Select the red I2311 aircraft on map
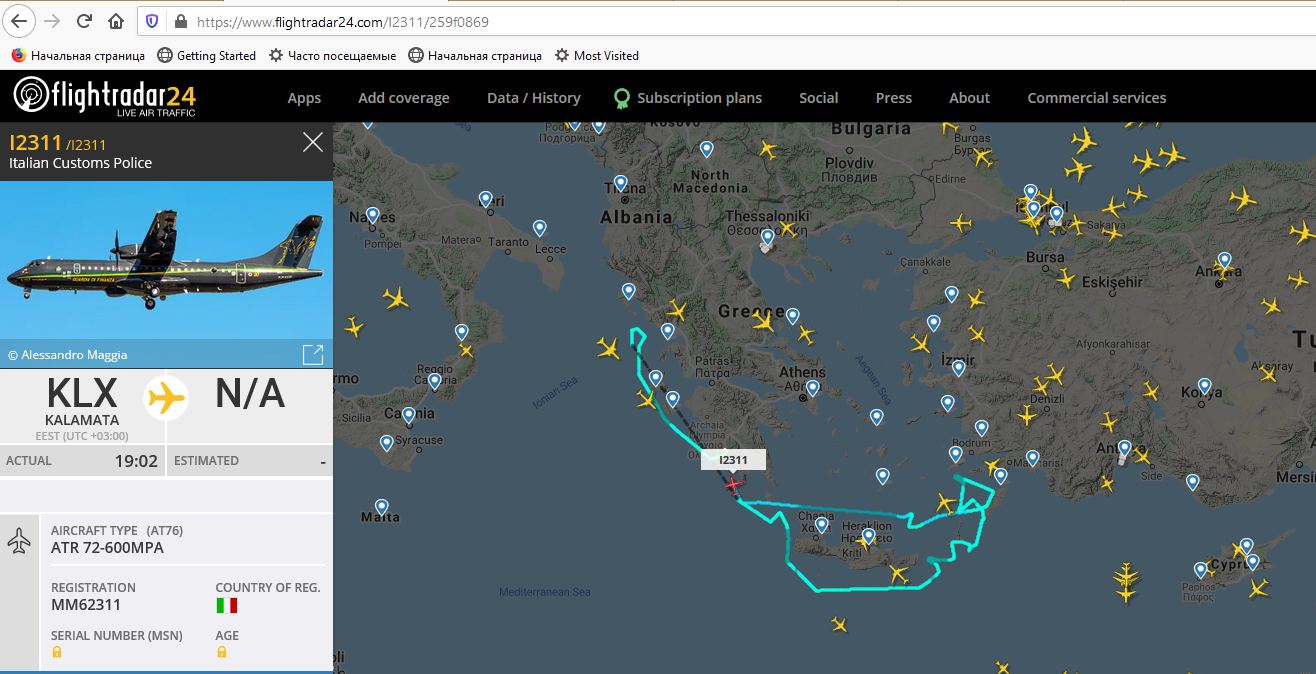This screenshot has width=1316, height=674. pos(733,485)
